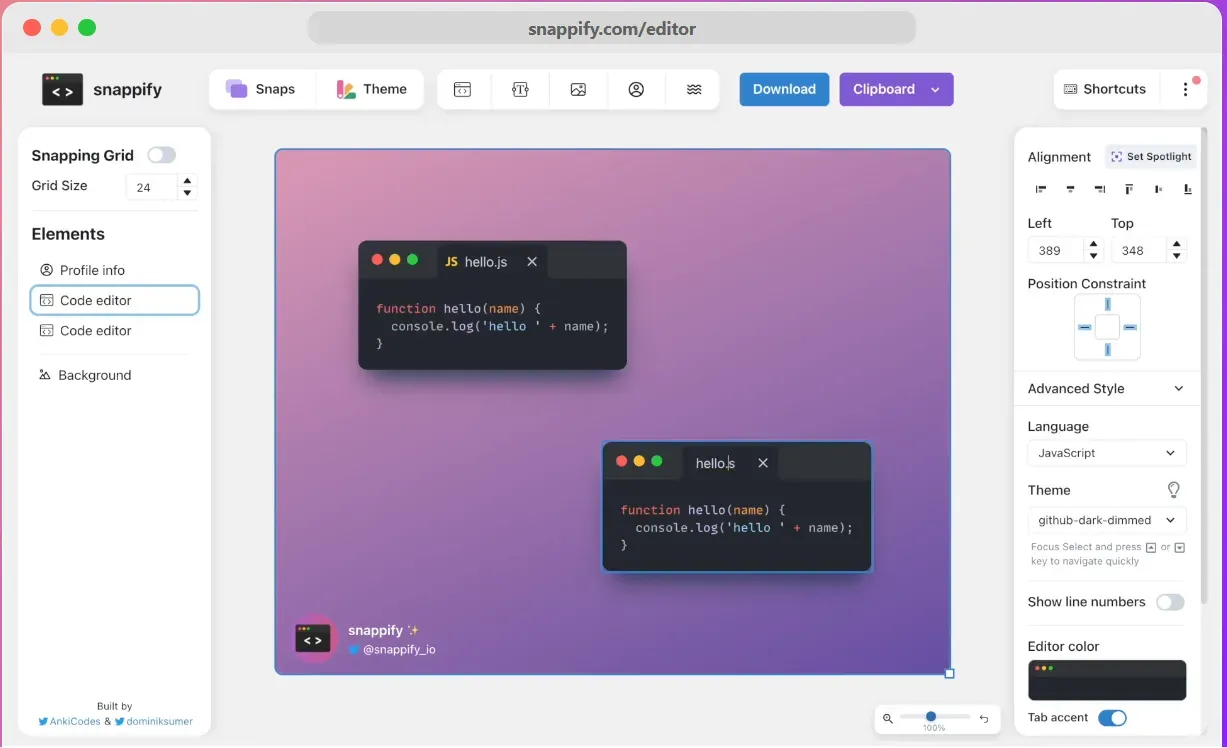This screenshot has height=748, width=1227.
Task: Click the waves background toolbar icon
Action: click(694, 89)
